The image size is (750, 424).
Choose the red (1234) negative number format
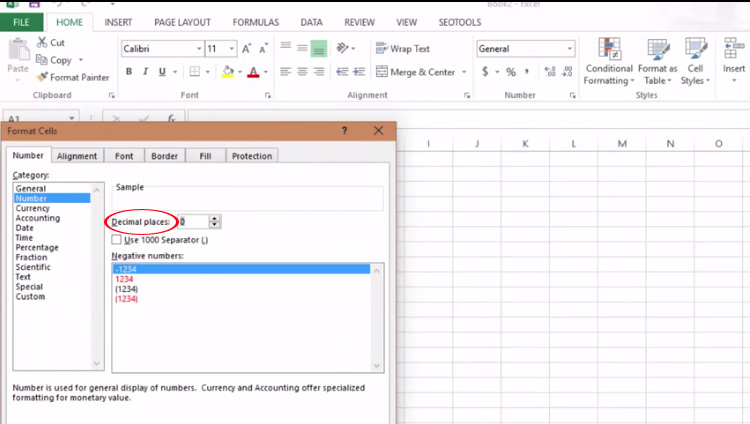[127, 299]
